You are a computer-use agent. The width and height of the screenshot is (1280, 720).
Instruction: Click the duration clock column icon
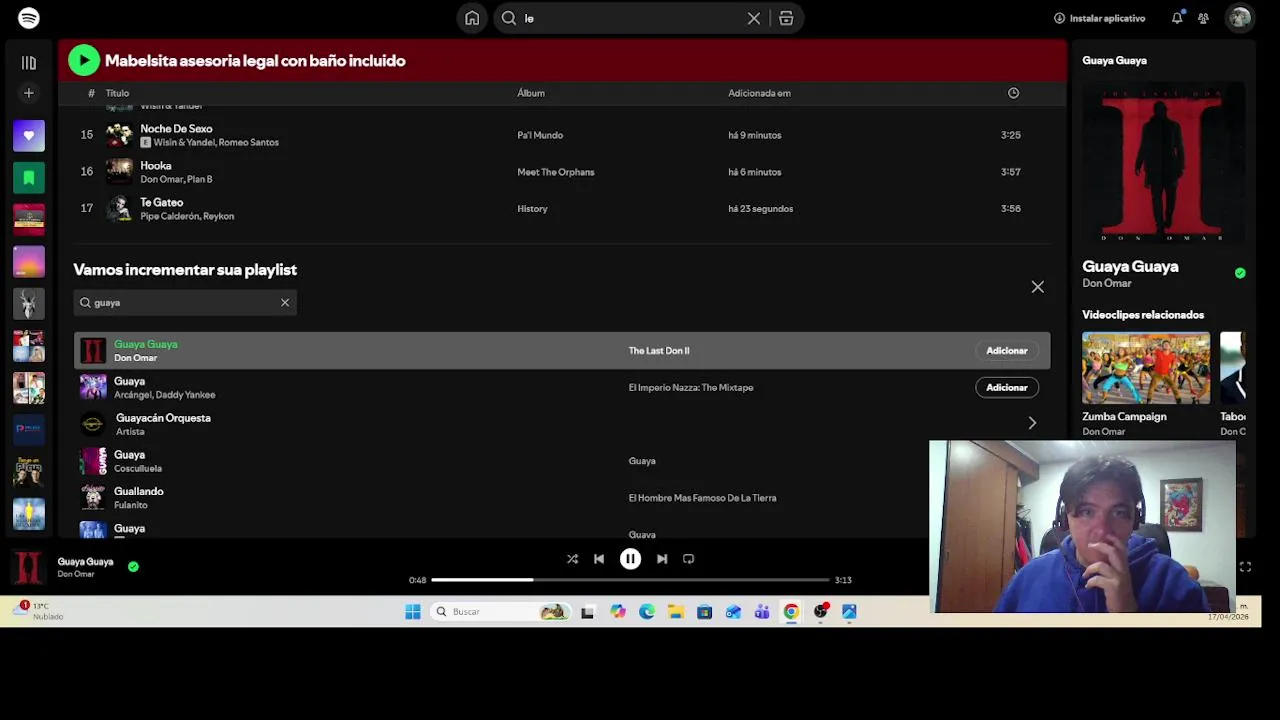coord(1013,93)
